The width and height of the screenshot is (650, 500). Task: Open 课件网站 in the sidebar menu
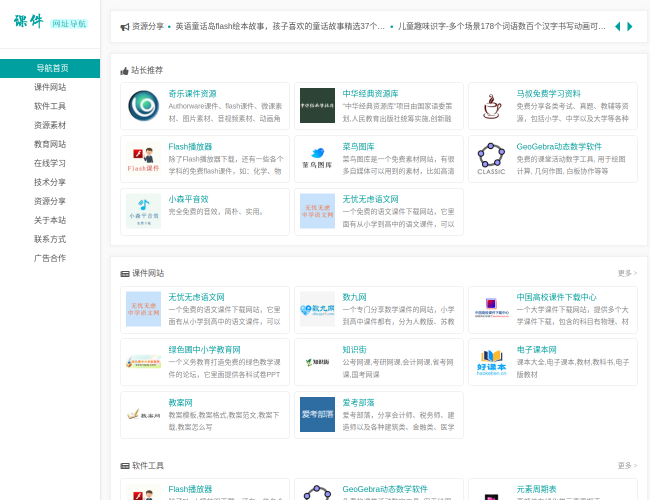click(50, 87)
